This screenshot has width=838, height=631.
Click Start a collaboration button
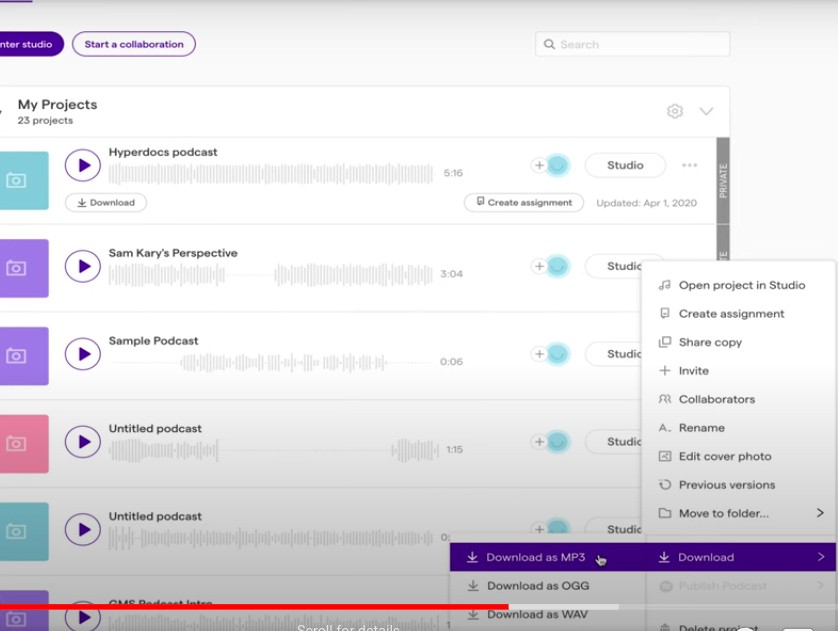[134, 44]
